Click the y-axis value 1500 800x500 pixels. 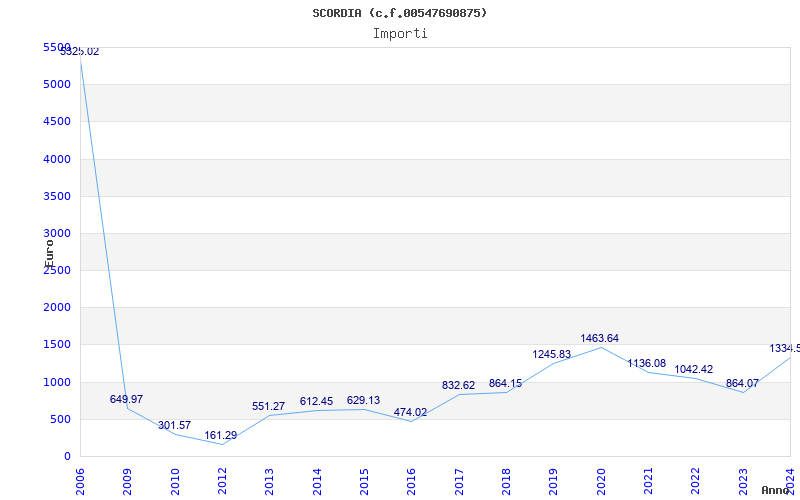57,345
